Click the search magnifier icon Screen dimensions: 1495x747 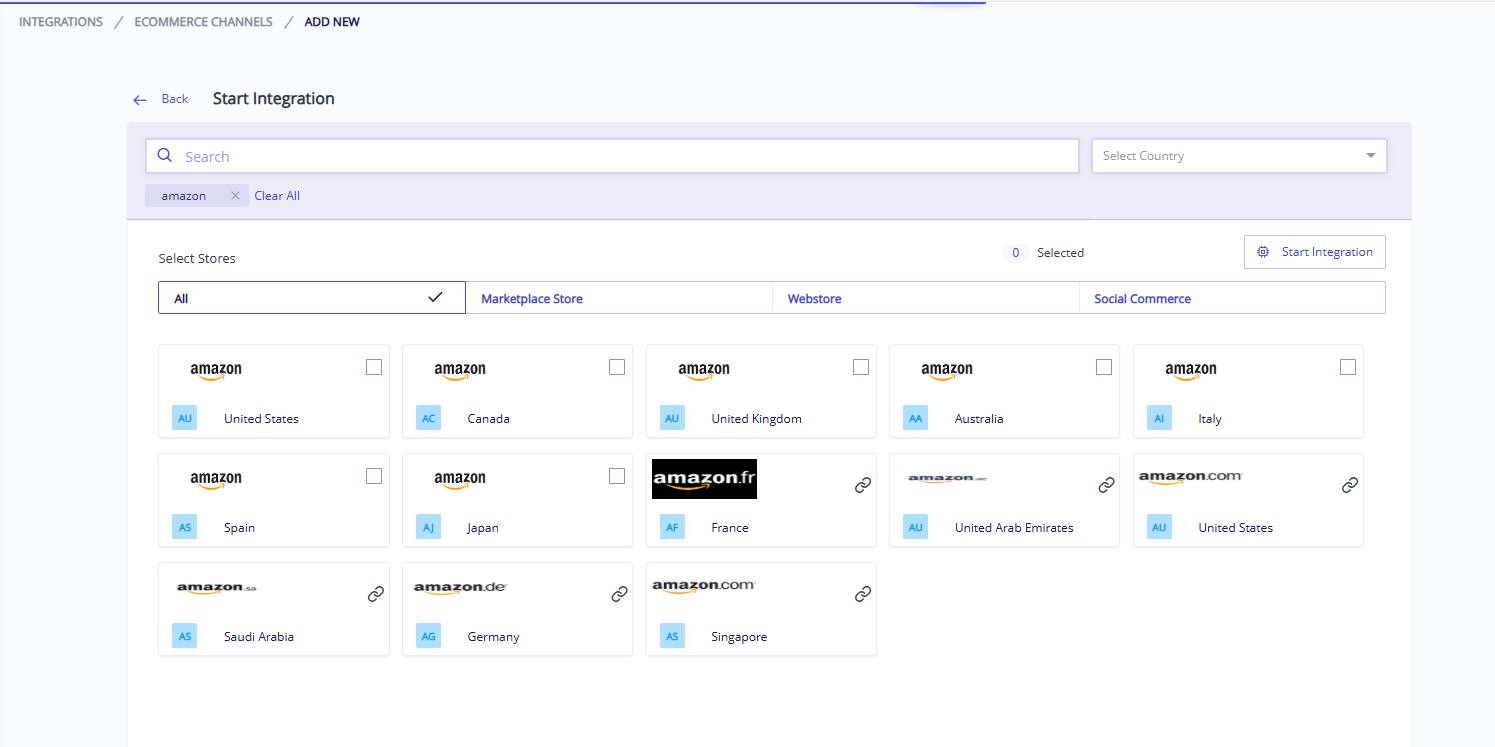(165, 156)
